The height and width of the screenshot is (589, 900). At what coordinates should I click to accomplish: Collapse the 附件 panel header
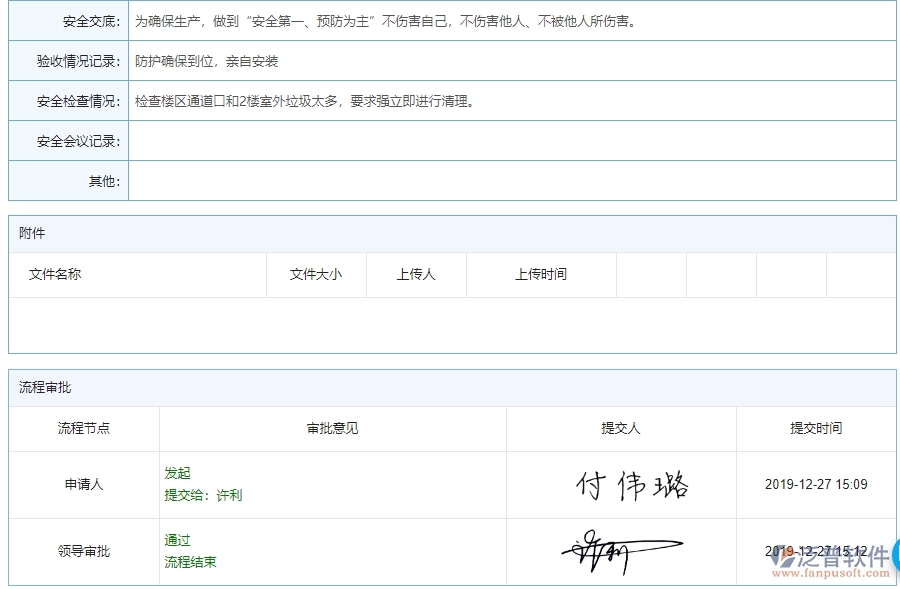click(x=31, y=233)
